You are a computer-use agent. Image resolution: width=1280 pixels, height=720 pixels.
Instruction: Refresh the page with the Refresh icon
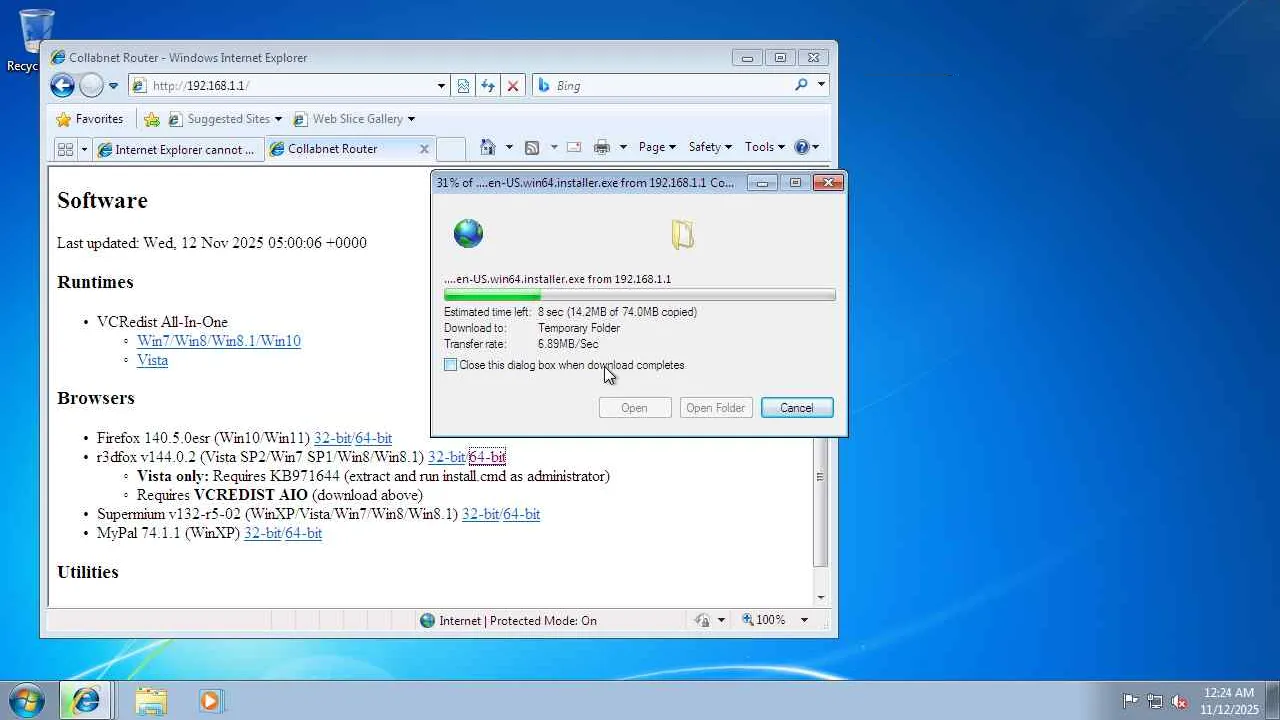[x=488, y=86]
